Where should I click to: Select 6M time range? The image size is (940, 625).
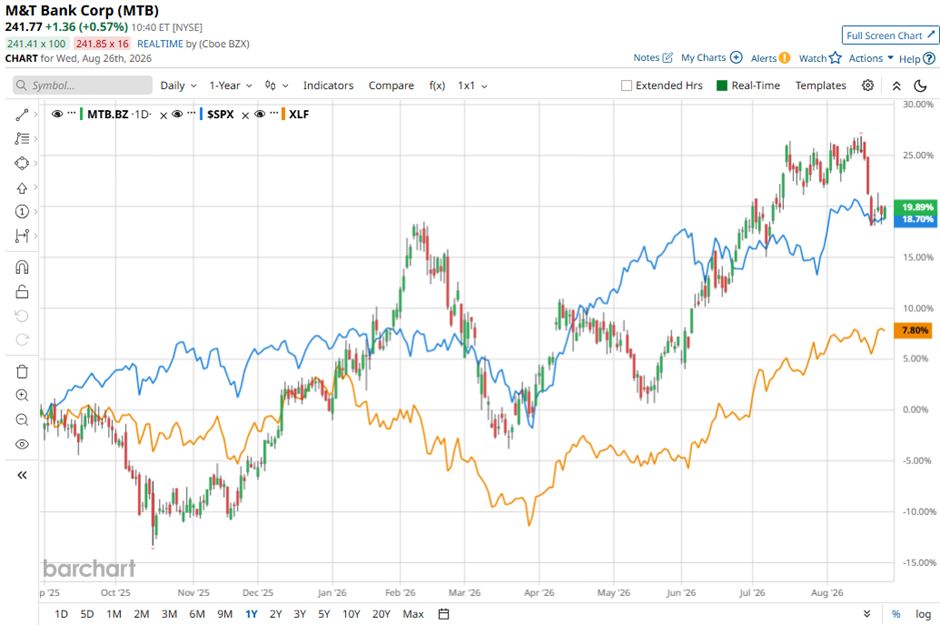(x=197, y=614)
